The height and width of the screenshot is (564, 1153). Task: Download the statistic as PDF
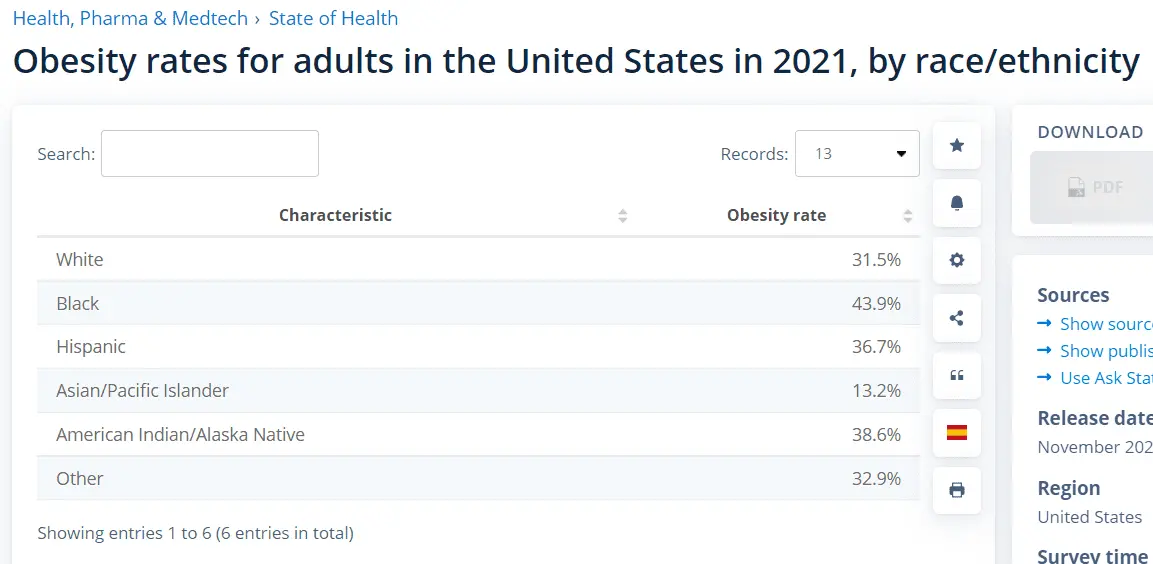[x=1095, y=187]
